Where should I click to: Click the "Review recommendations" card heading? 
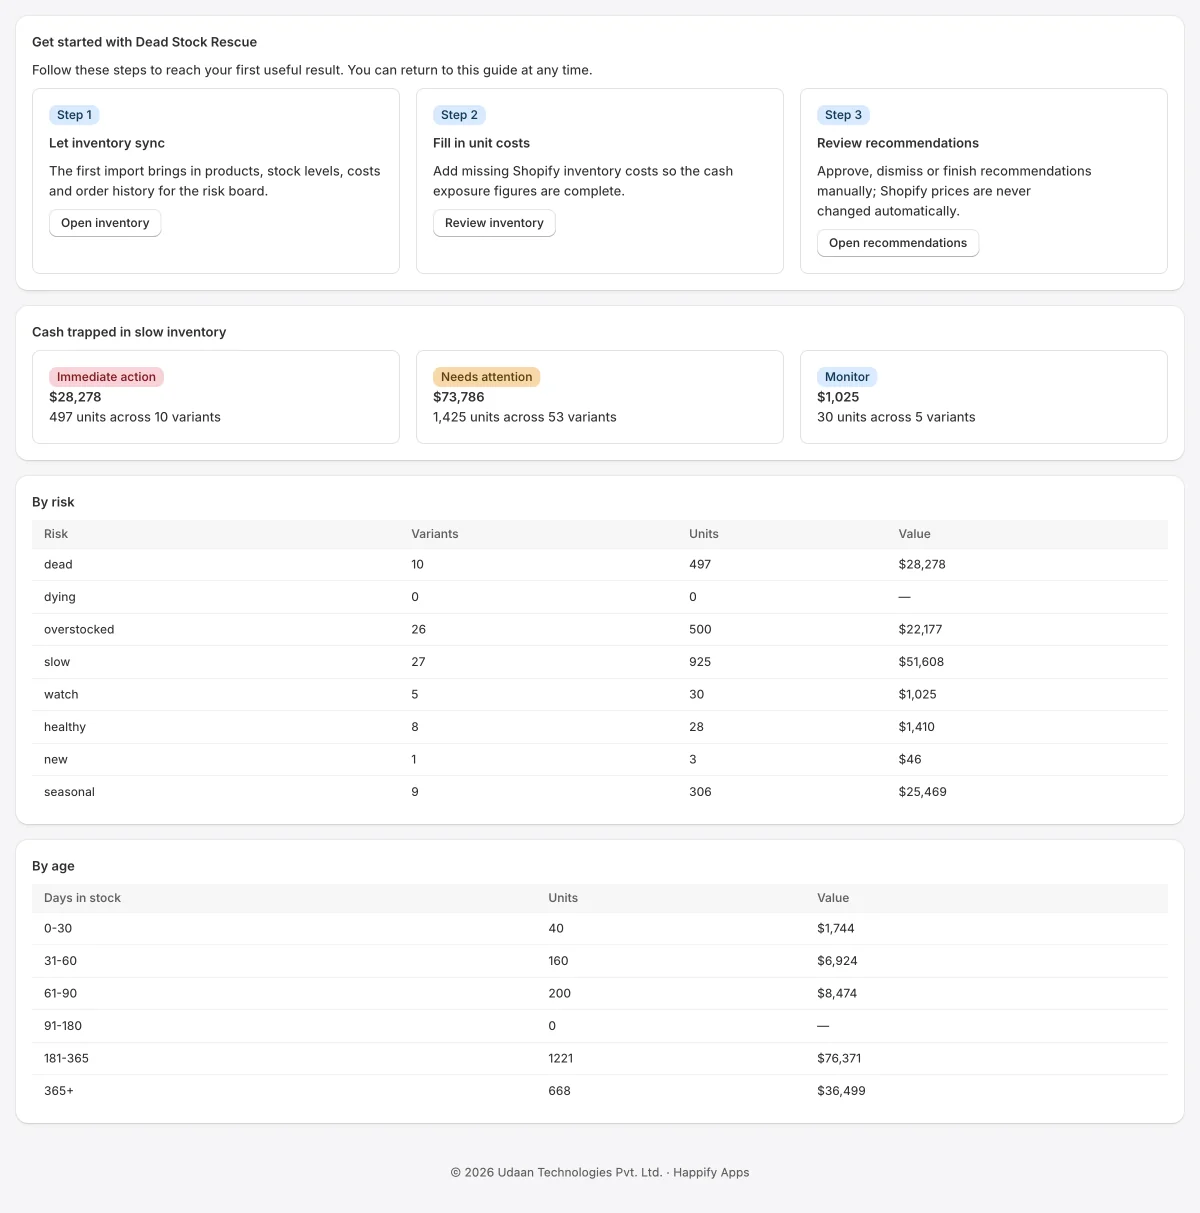(898, 143)
